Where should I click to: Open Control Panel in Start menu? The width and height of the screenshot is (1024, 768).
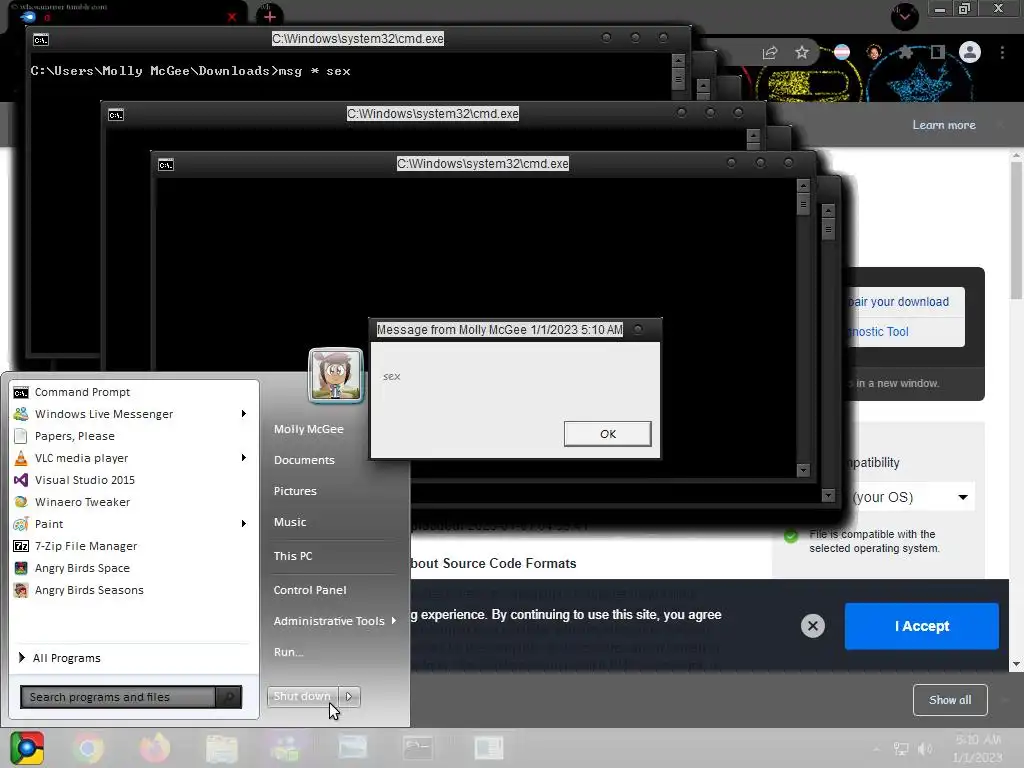[x=310, y=590]
